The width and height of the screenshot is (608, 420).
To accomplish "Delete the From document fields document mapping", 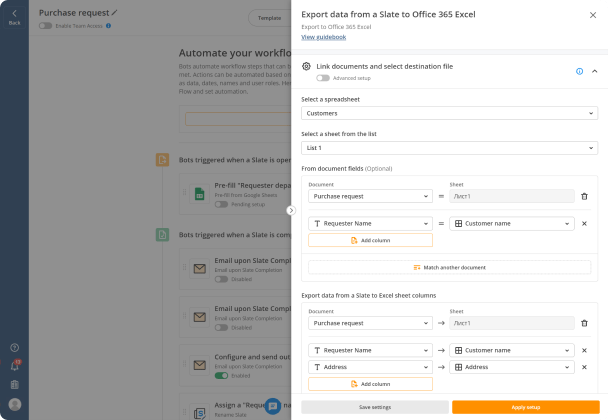I will pyautogui.click(x=584, y=196).
